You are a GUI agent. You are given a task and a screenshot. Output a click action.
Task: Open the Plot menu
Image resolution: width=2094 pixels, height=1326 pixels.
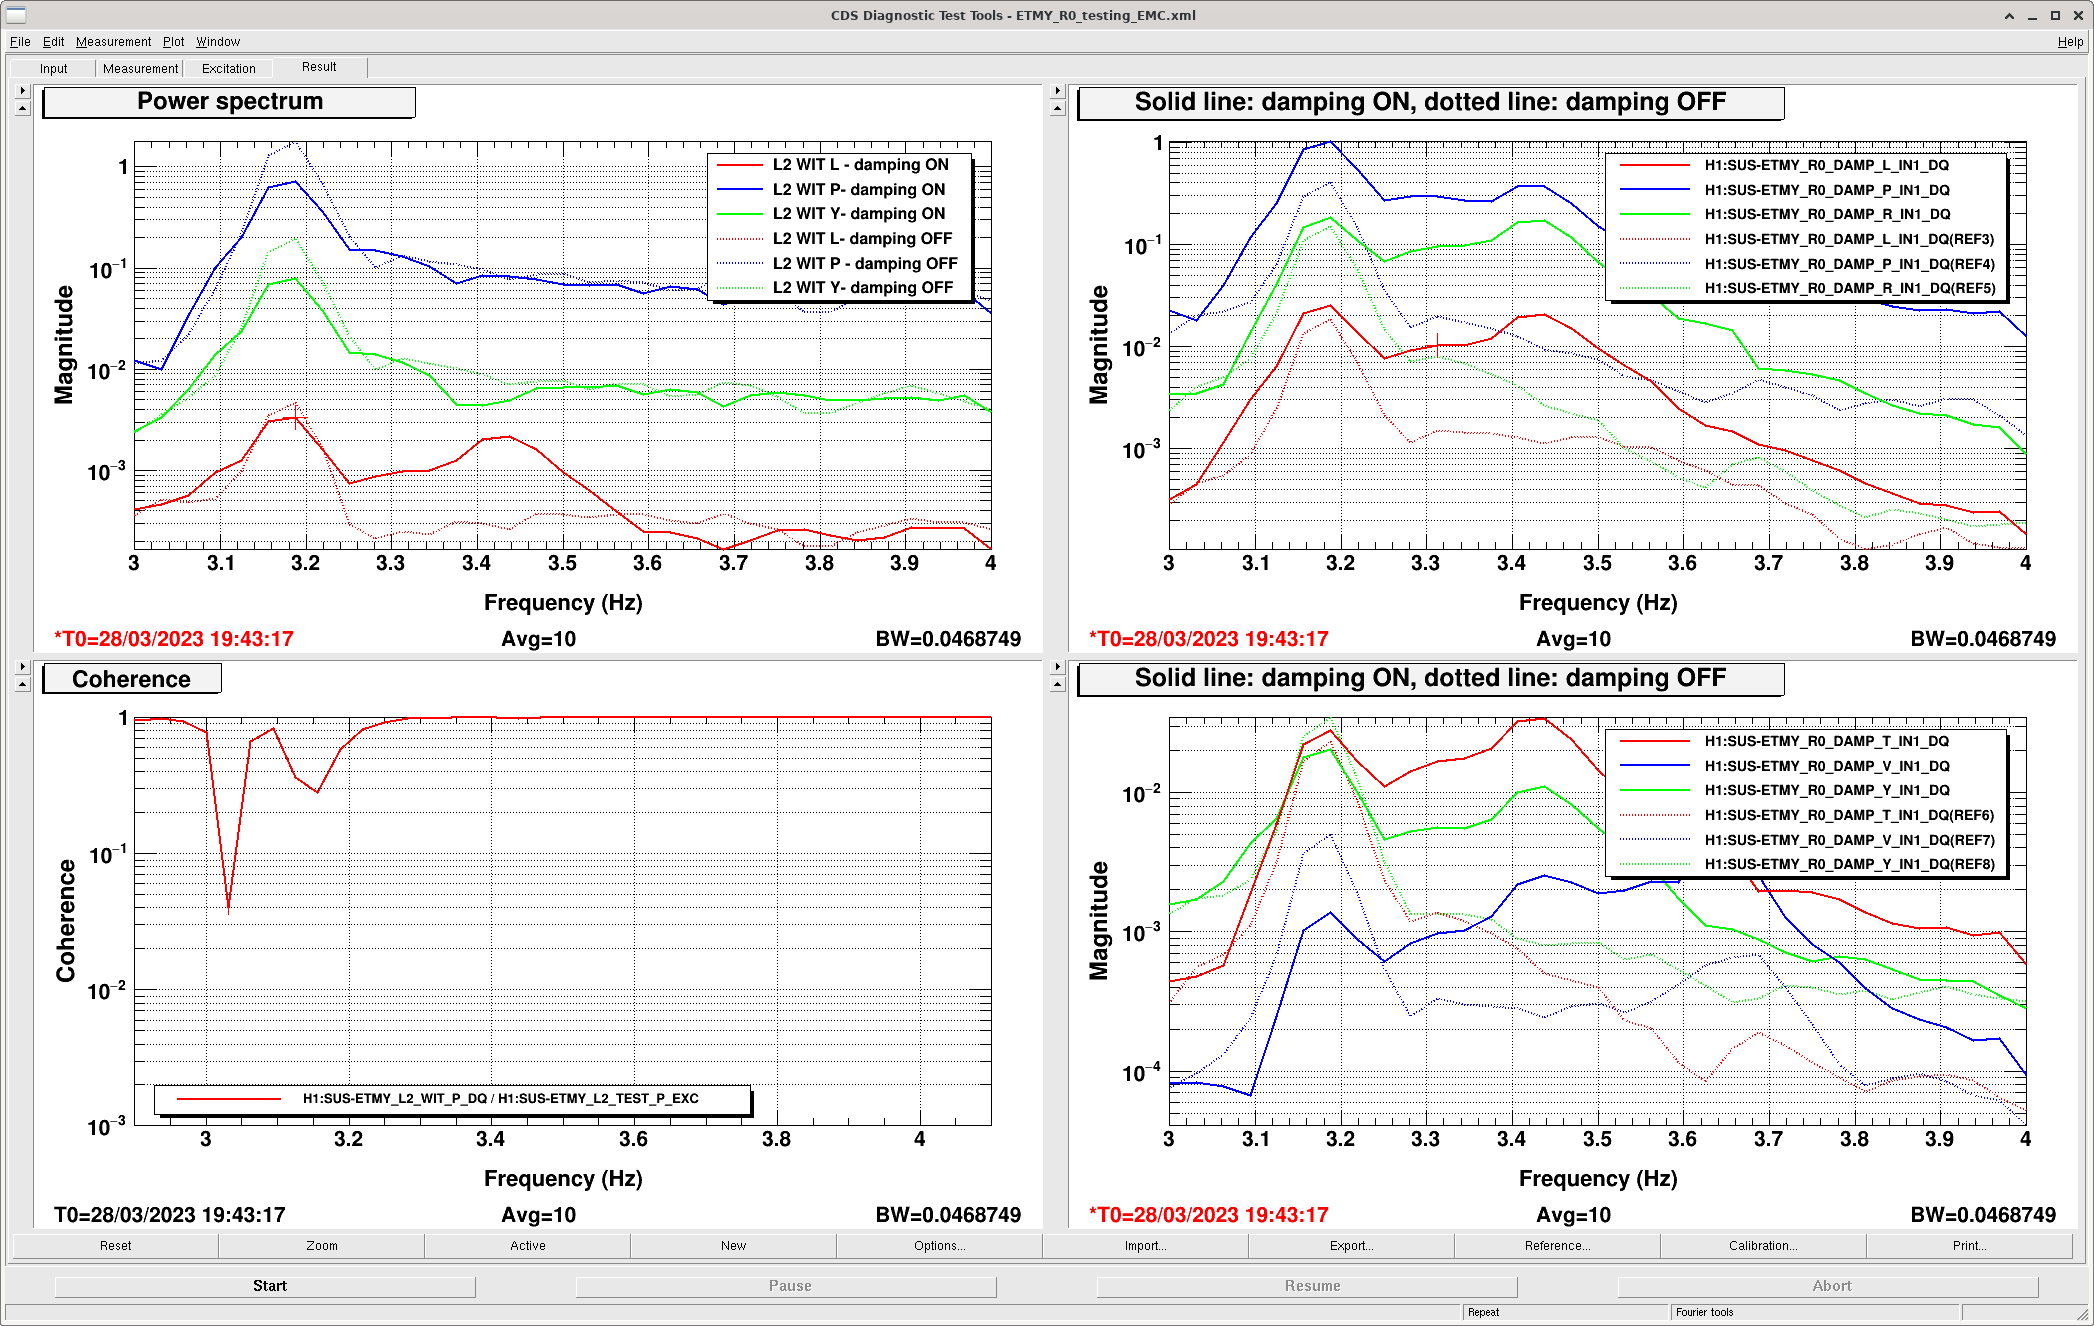pos(173,42)
